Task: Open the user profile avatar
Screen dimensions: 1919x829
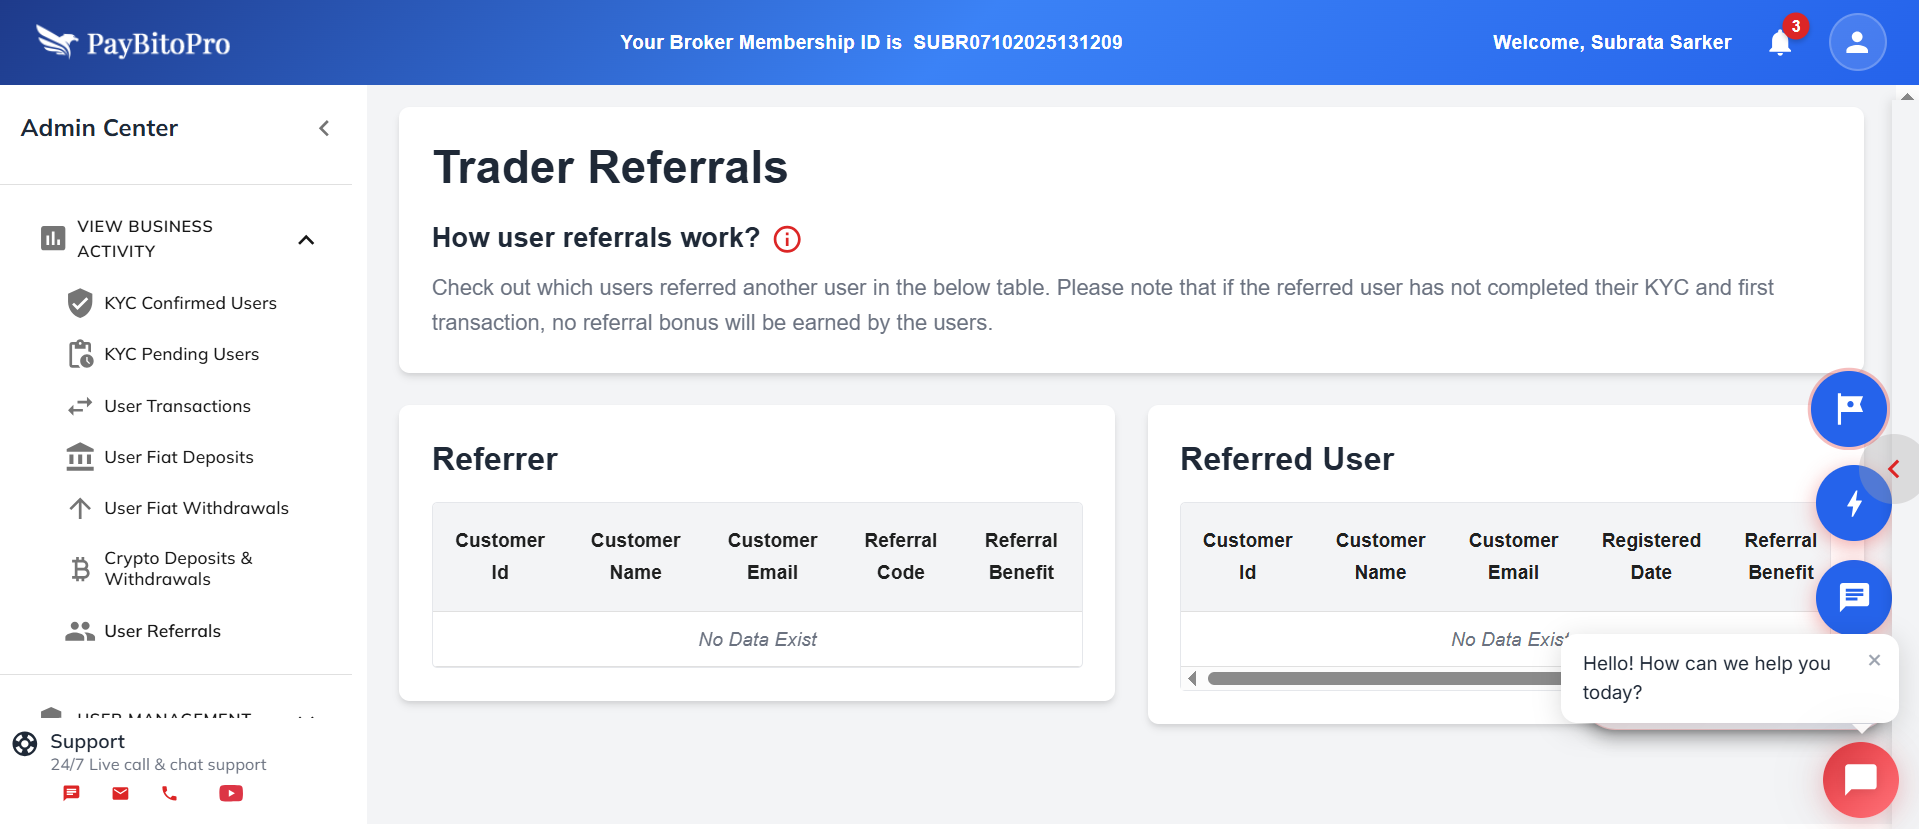Action: pos(1857,42)
